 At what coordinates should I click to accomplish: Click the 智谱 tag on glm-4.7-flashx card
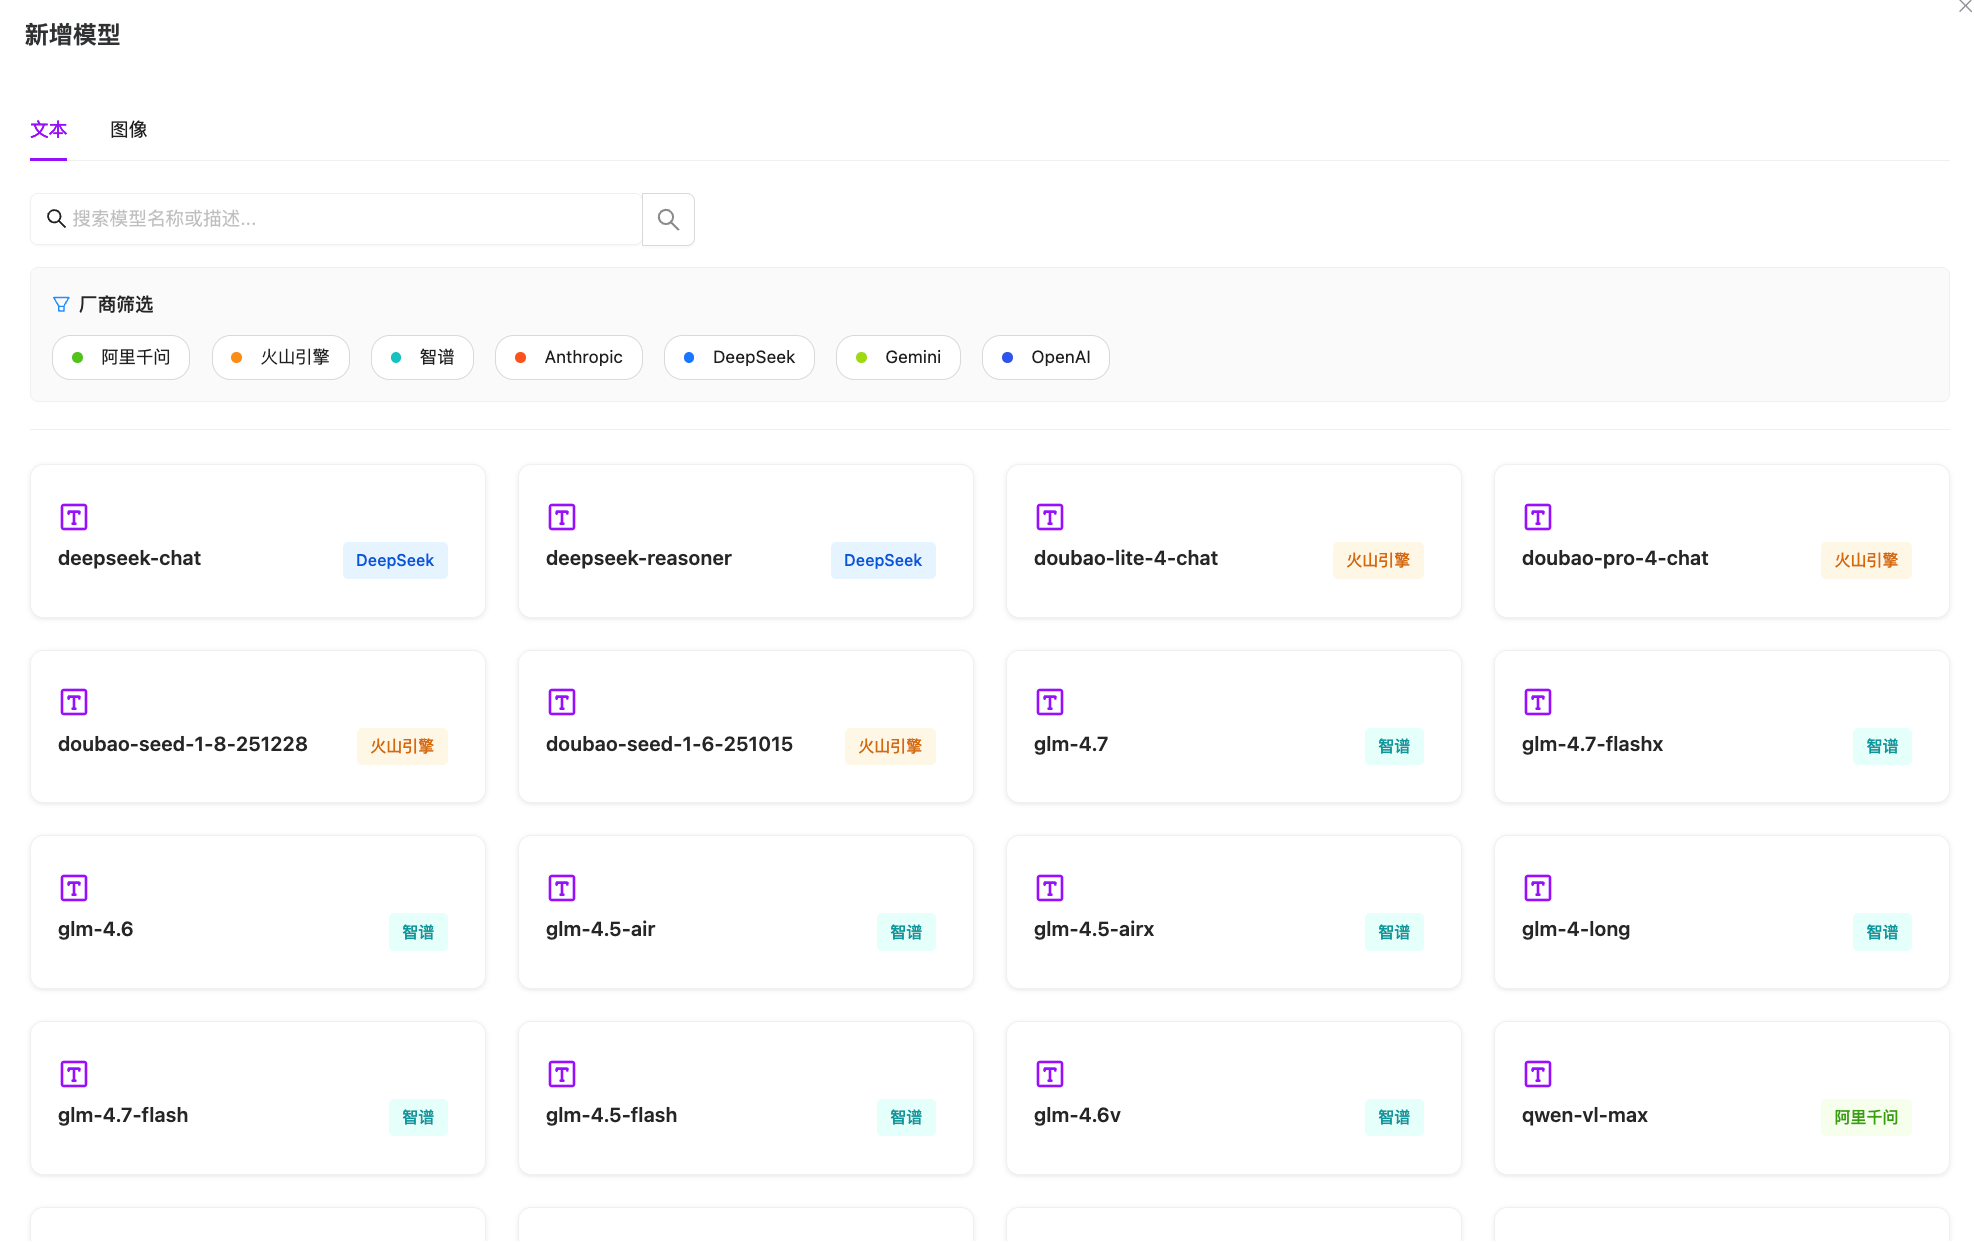1882,746
